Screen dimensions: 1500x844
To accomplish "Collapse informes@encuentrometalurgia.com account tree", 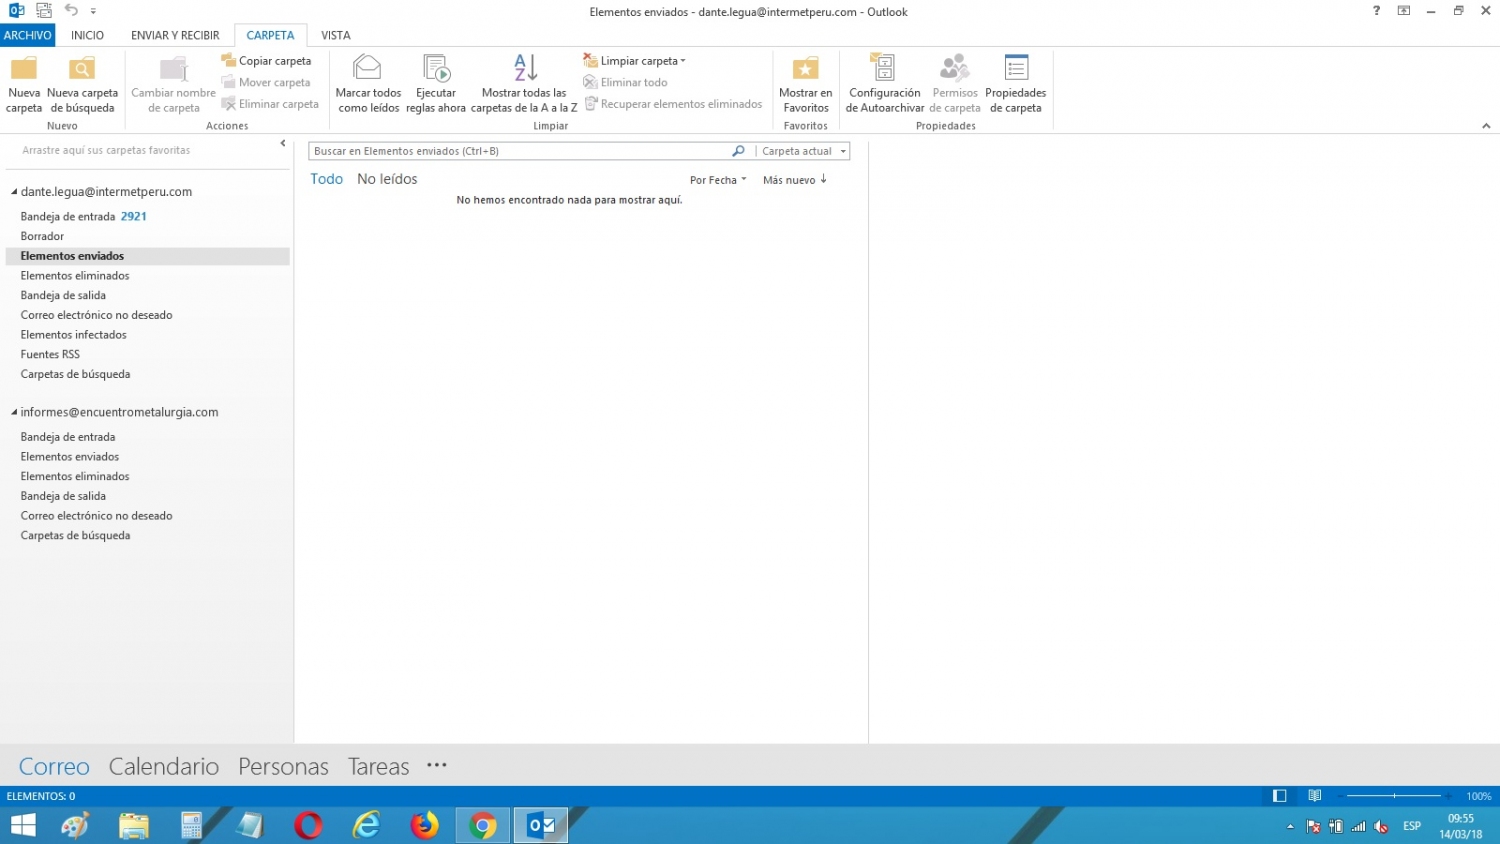I will tap(14, 412).
